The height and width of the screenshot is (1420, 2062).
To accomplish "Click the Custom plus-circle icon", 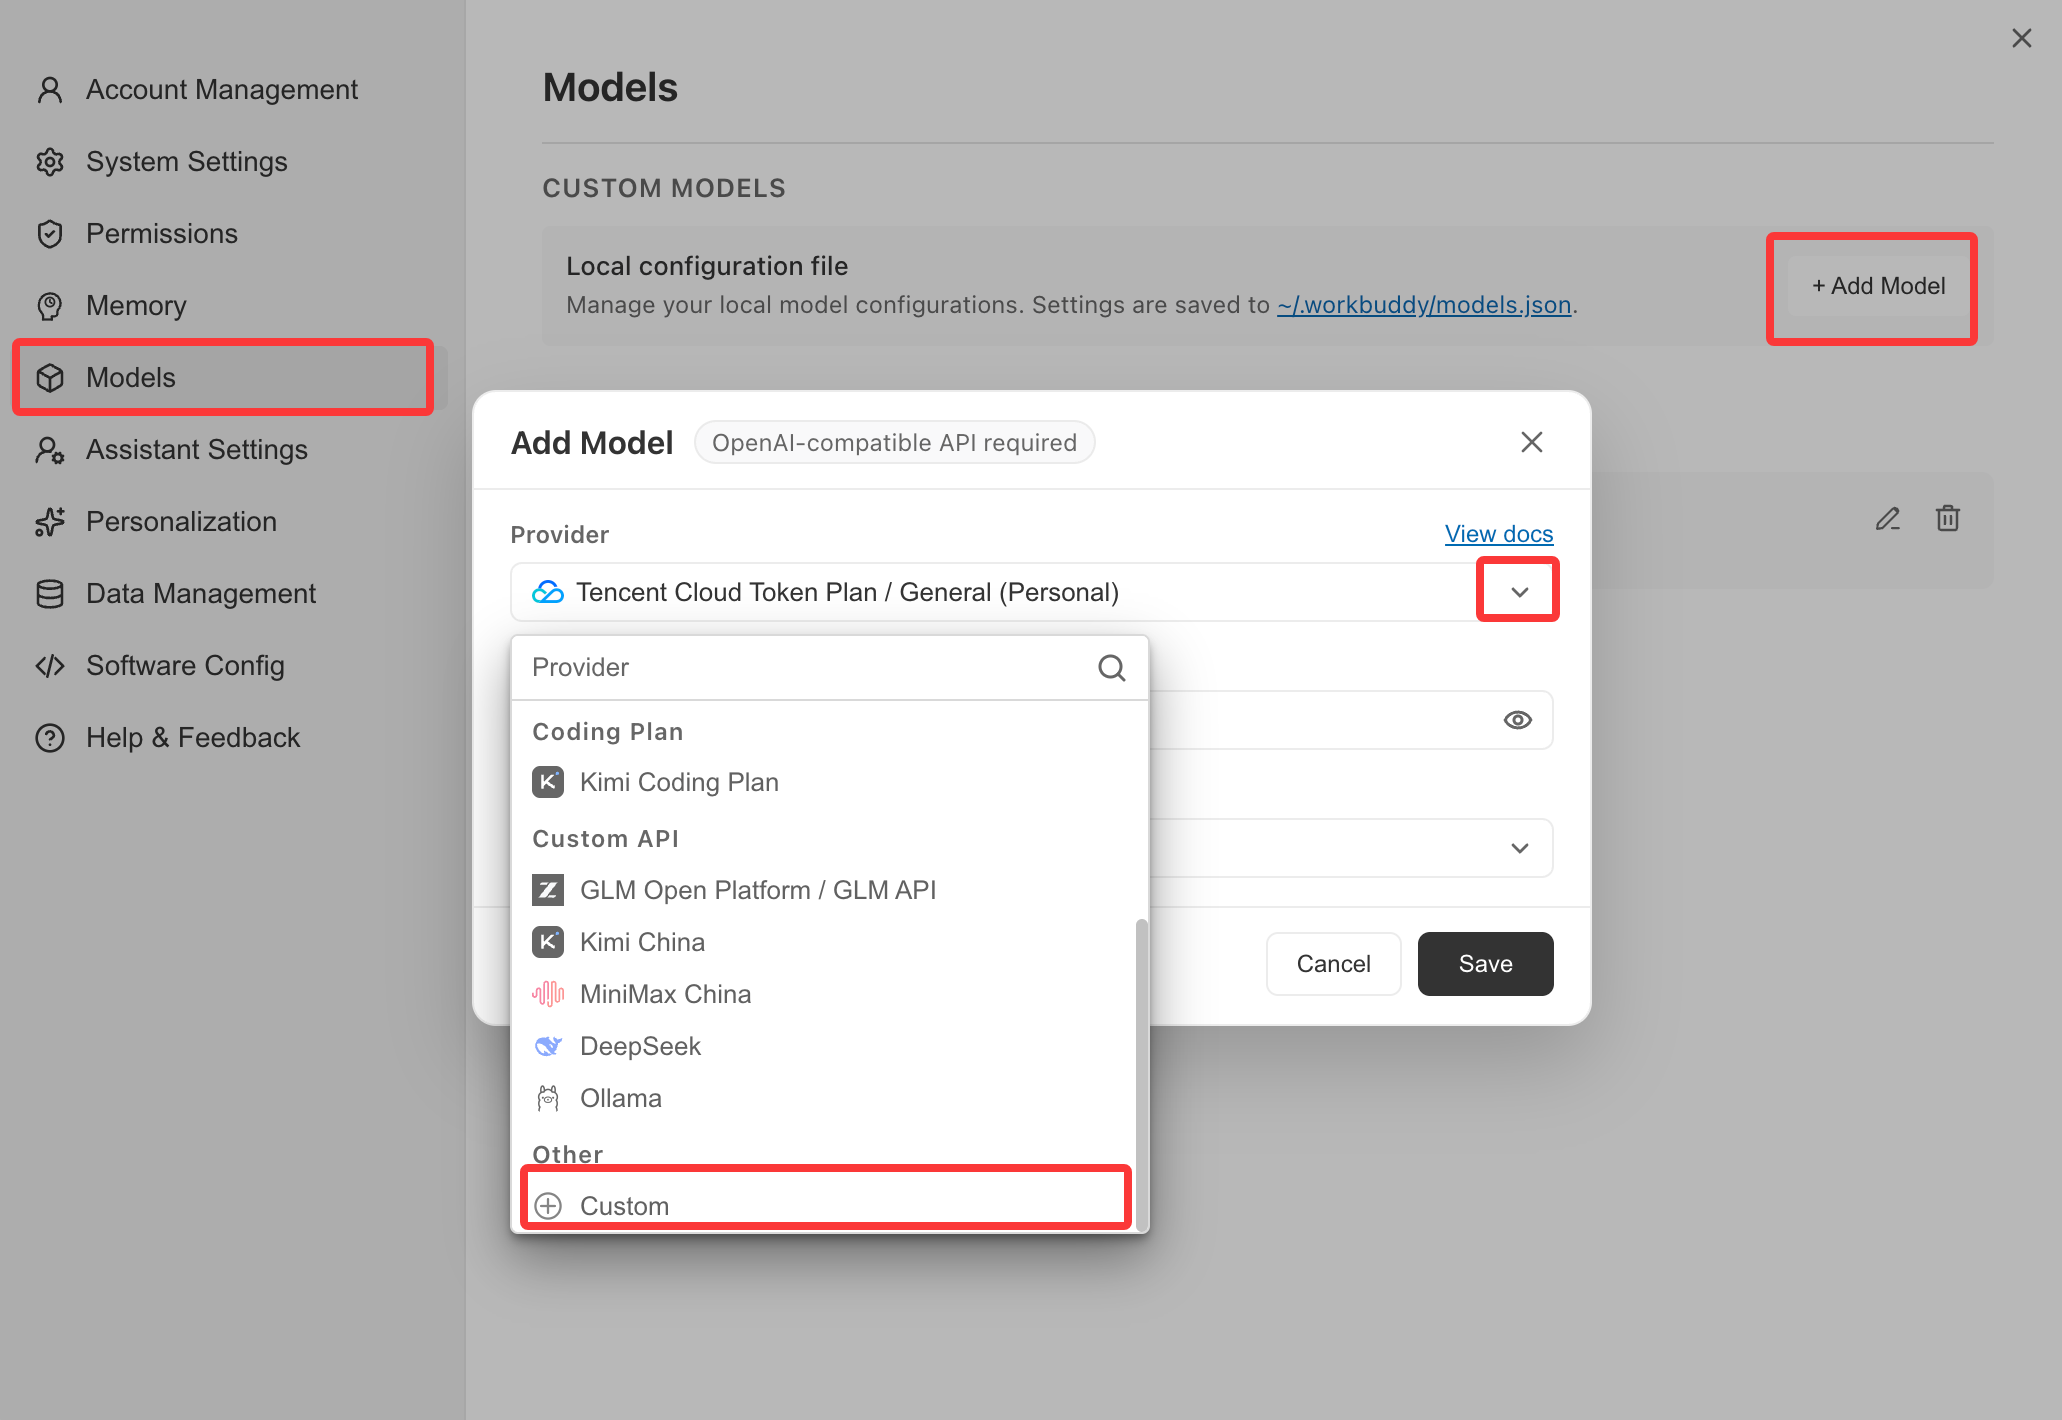I will click(548, 1206).
